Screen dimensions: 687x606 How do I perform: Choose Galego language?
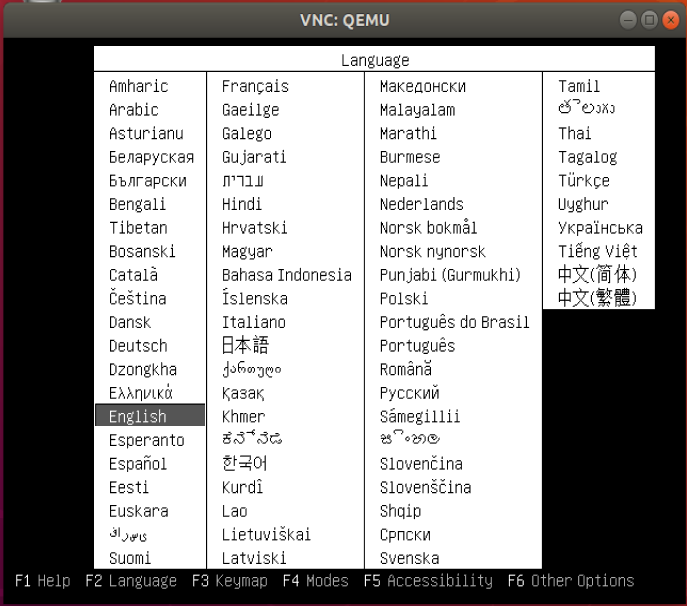pos(247,134)
